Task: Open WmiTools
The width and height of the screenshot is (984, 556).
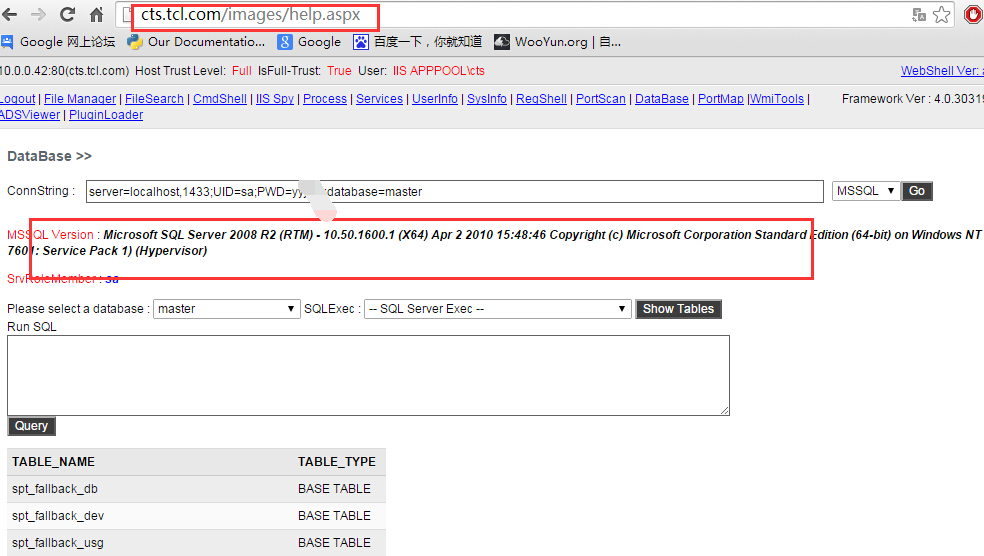Action: (777, 99)
